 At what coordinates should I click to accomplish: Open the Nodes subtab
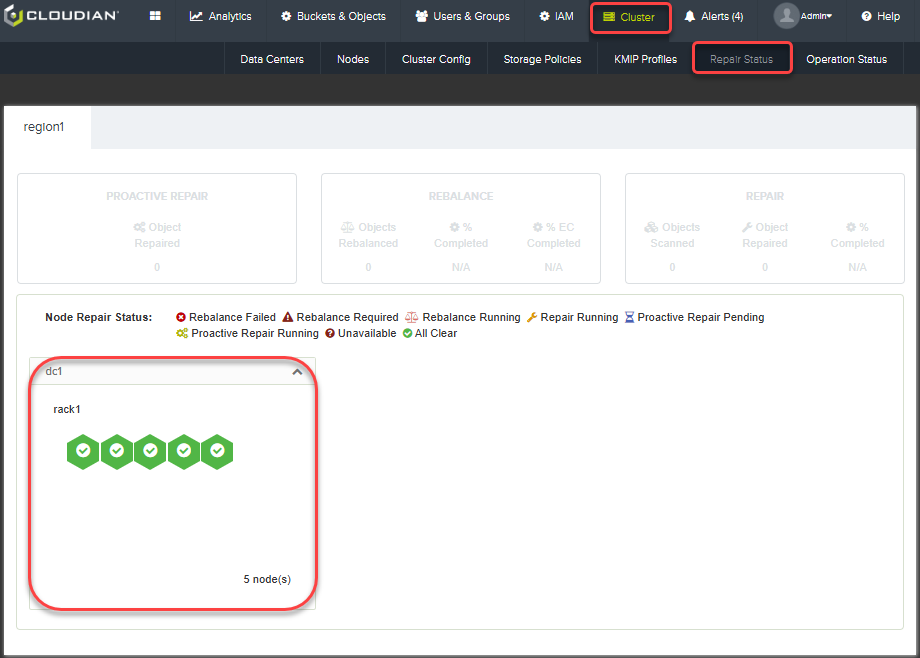tap(353, 59)
